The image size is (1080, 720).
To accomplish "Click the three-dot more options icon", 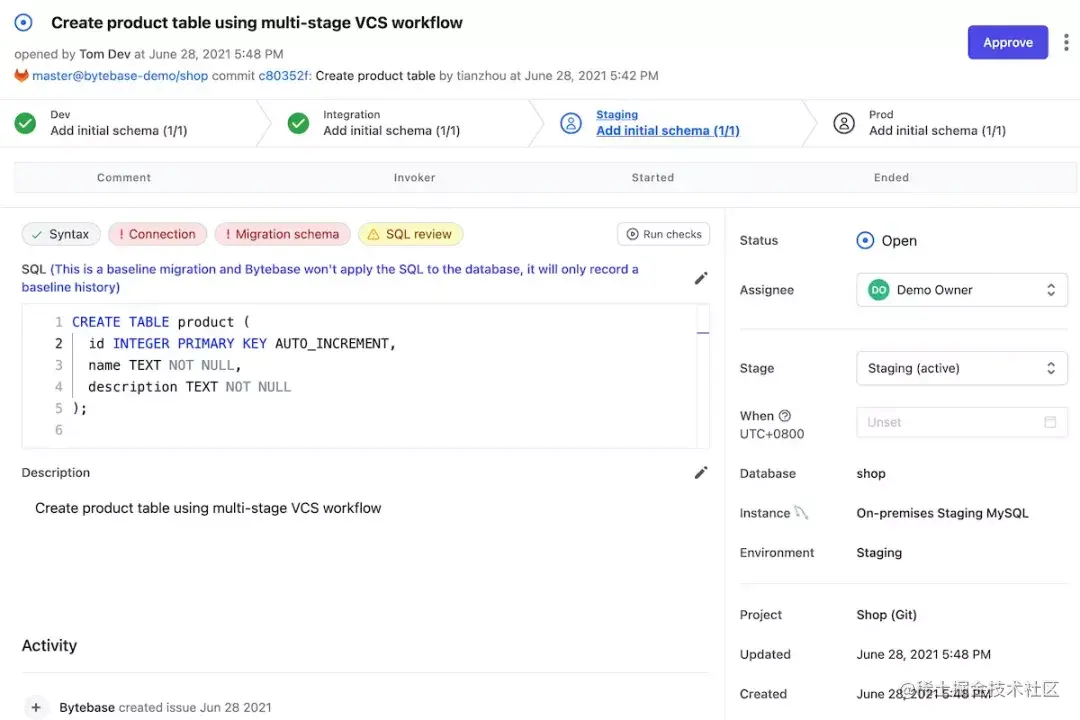I will click(x=1066, y=42).
